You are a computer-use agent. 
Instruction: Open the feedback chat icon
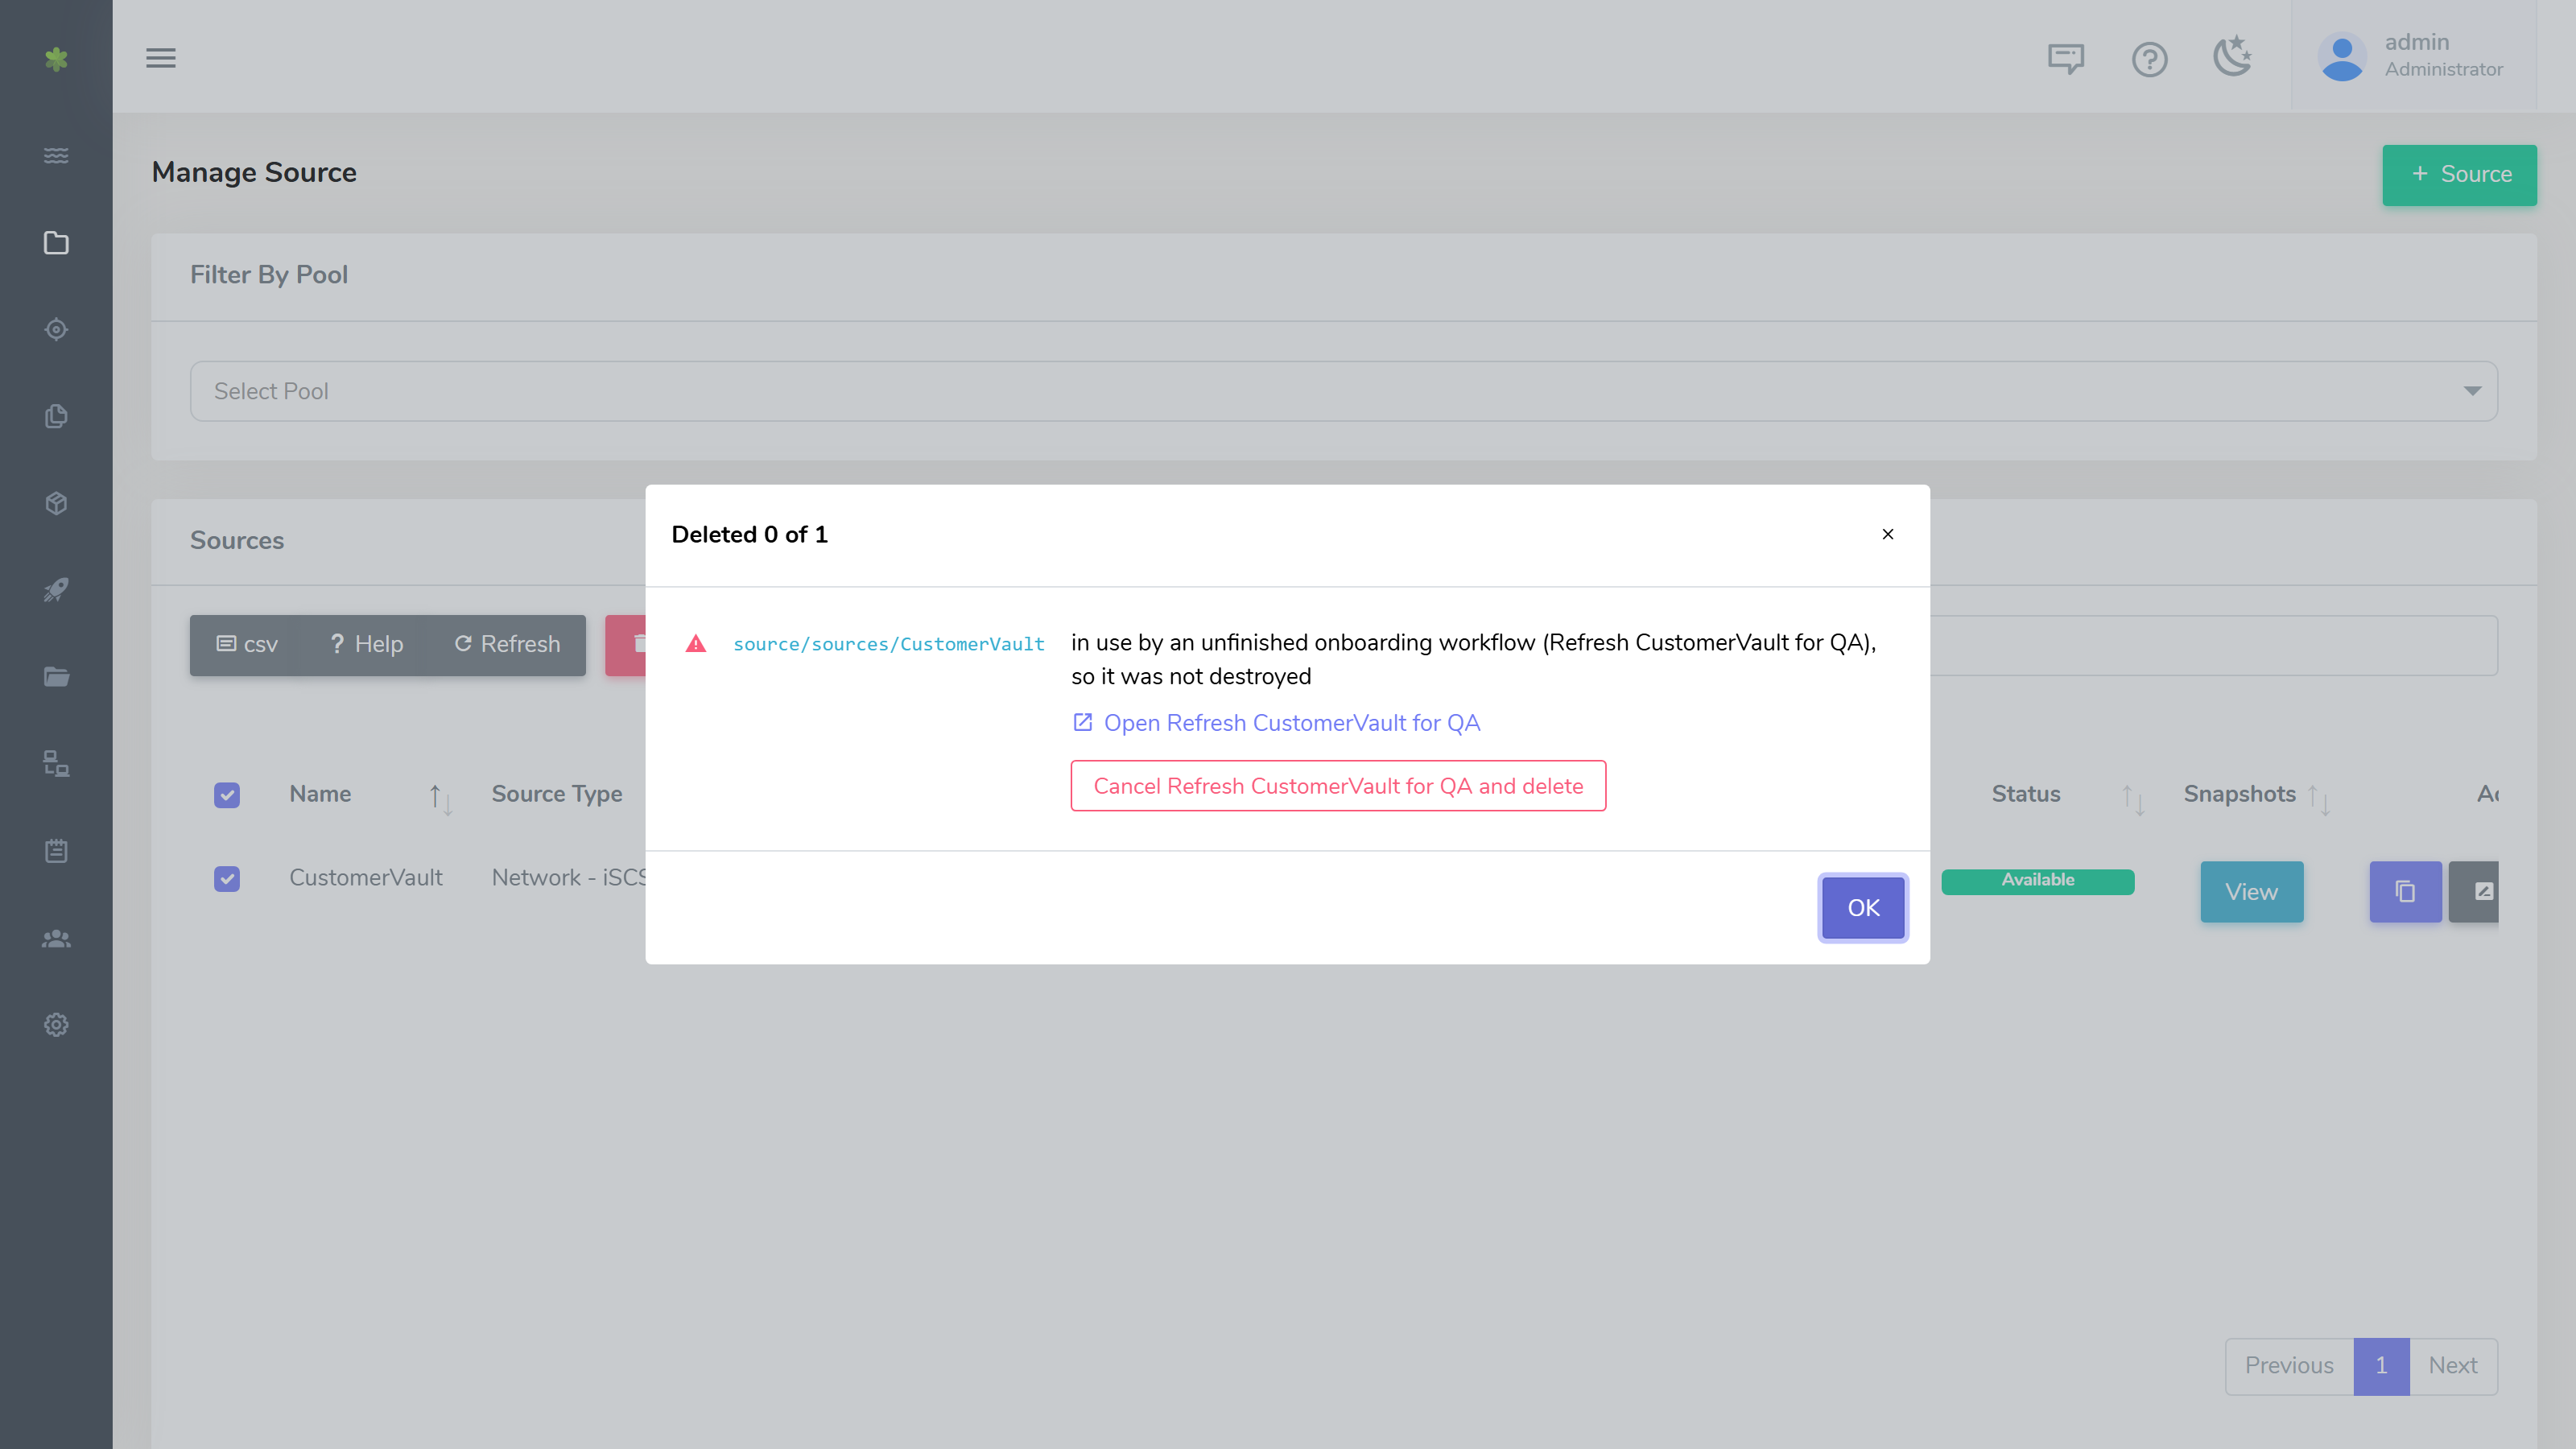[x=2066, y=59]
